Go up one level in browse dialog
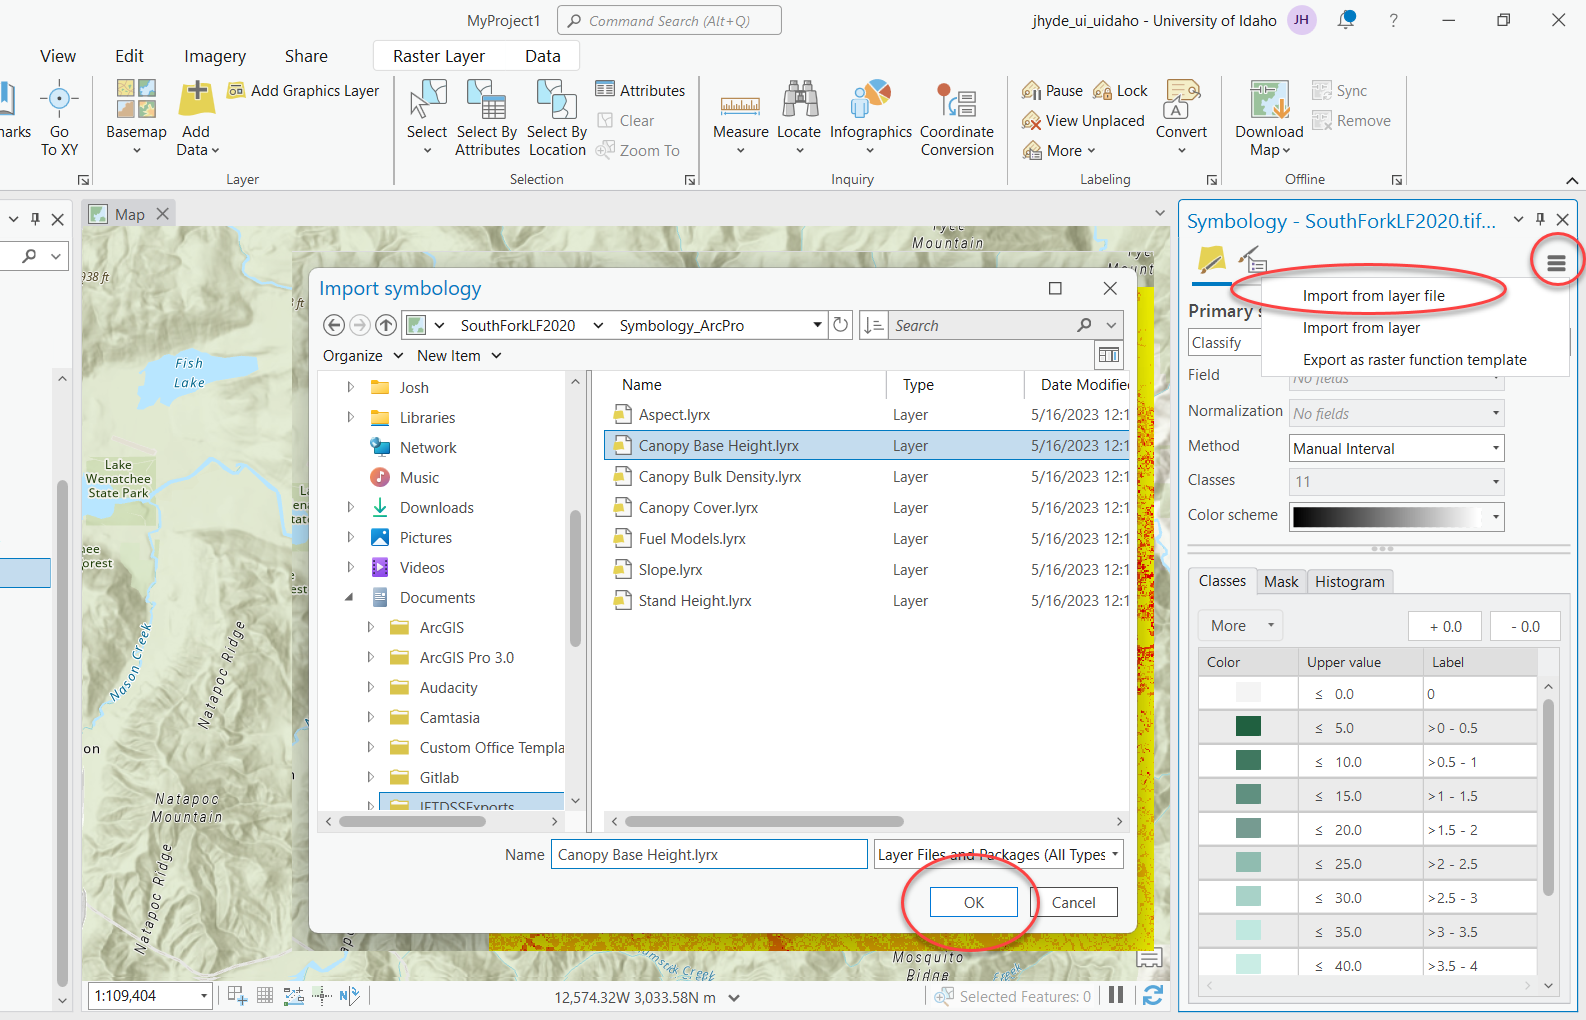Viewport: 1586px width, 1020px height. pyautogui.click(x=386, y=325)
